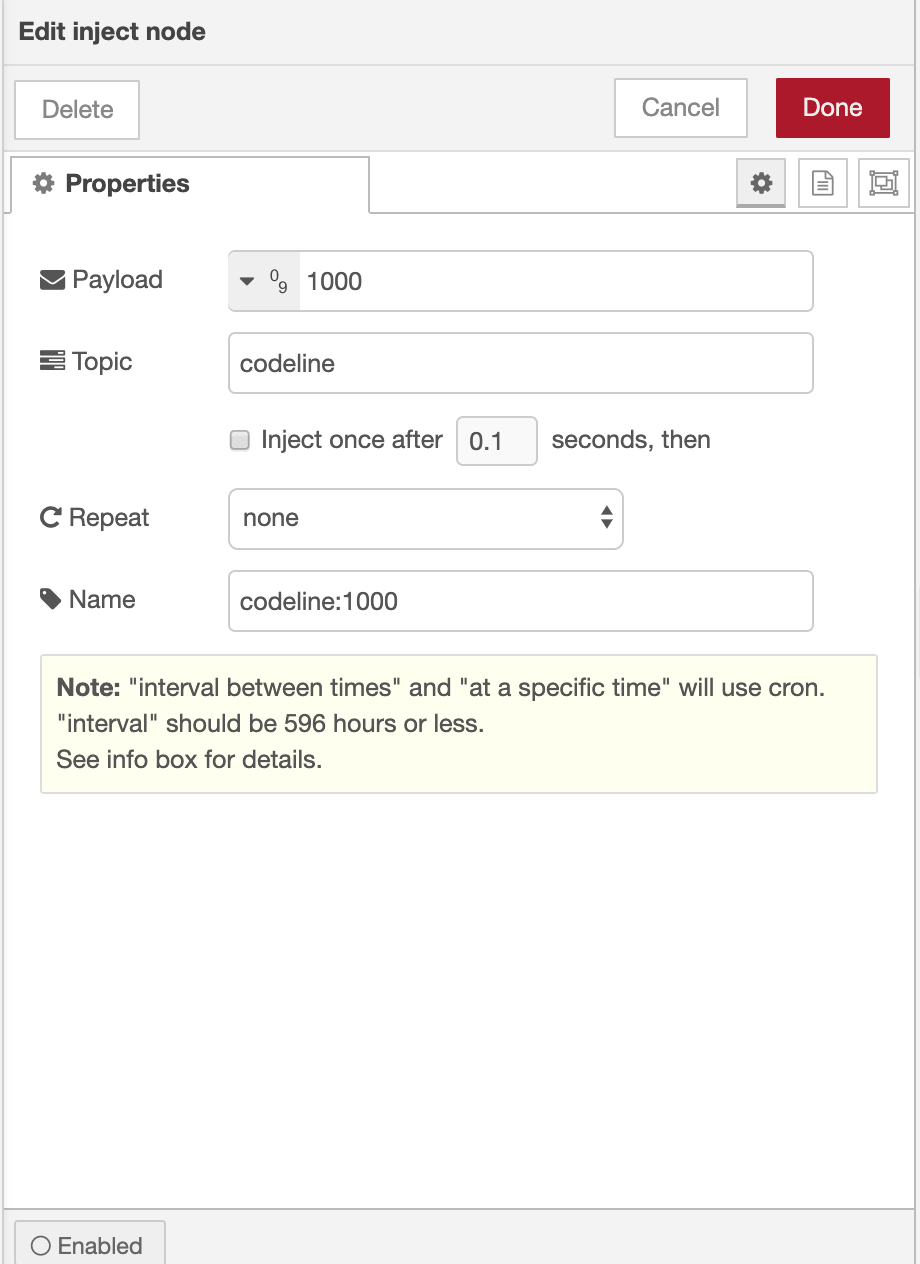The height and width of the screenshot is (1264, 920).
Task: Open the Payload type dropdown arrow
Action: [x=248, y=282]
